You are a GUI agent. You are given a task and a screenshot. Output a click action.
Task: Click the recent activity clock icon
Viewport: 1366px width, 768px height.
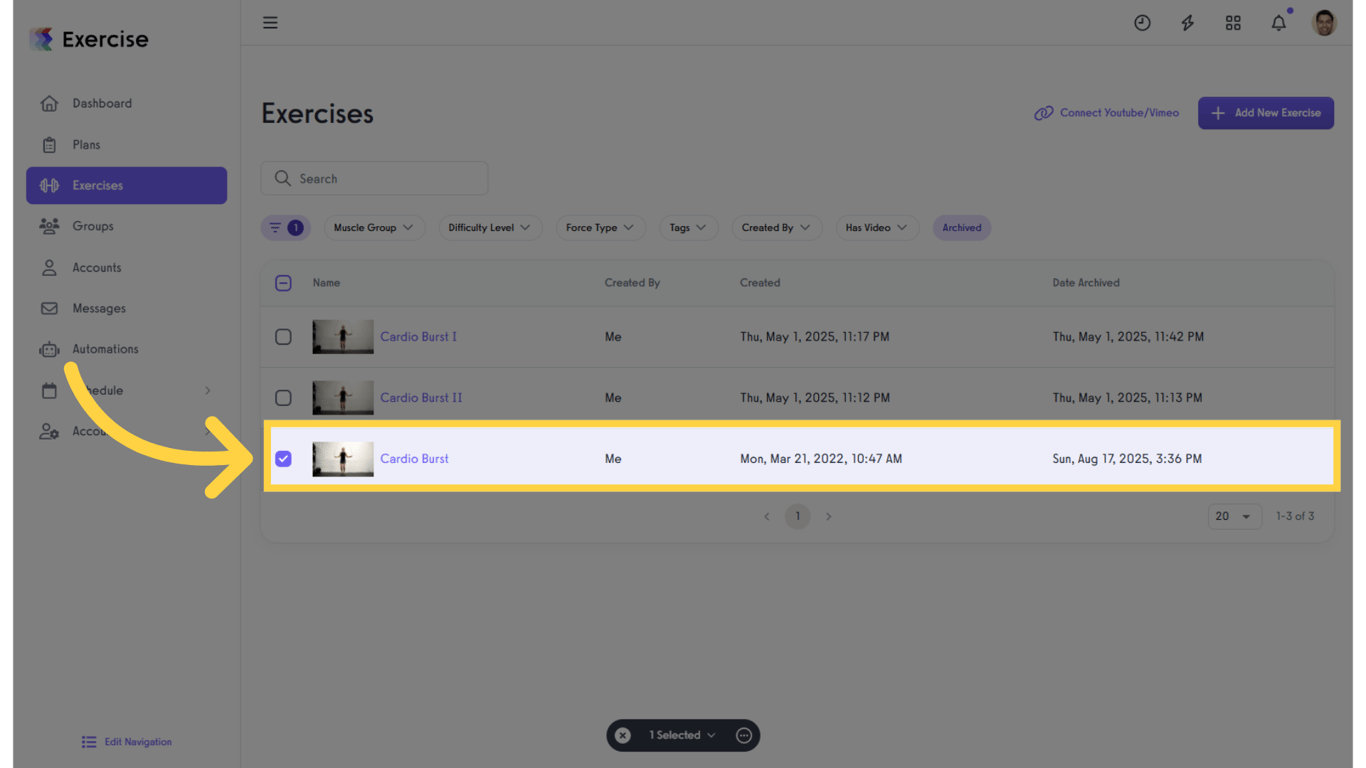[1142, 22]
